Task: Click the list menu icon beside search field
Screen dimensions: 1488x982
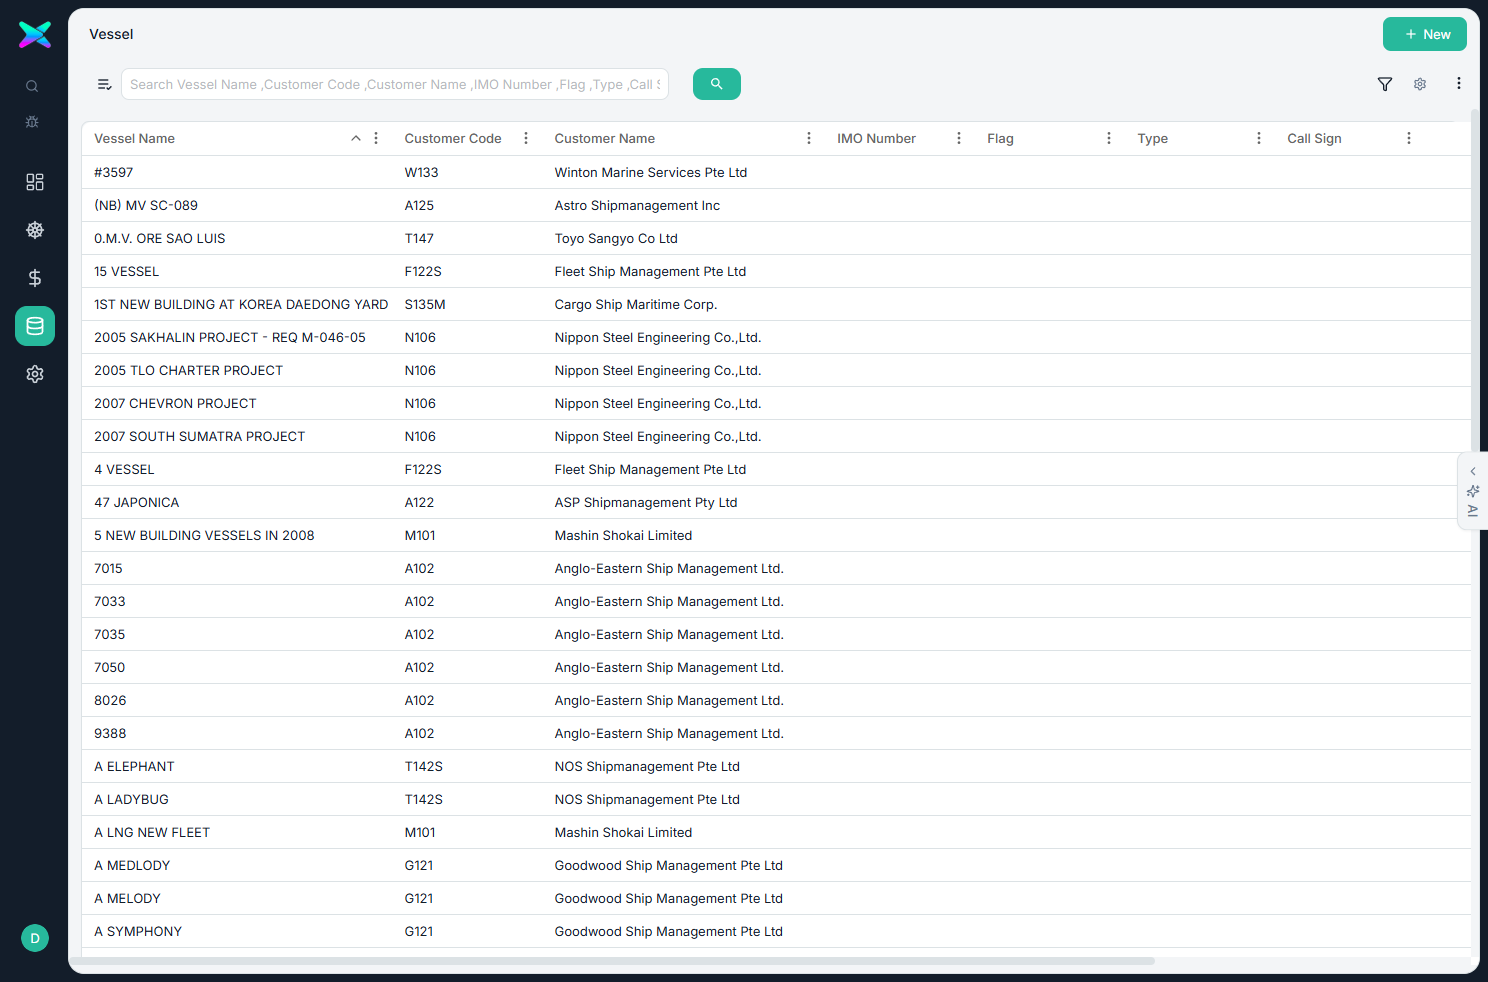Action: tap(104, 84)
